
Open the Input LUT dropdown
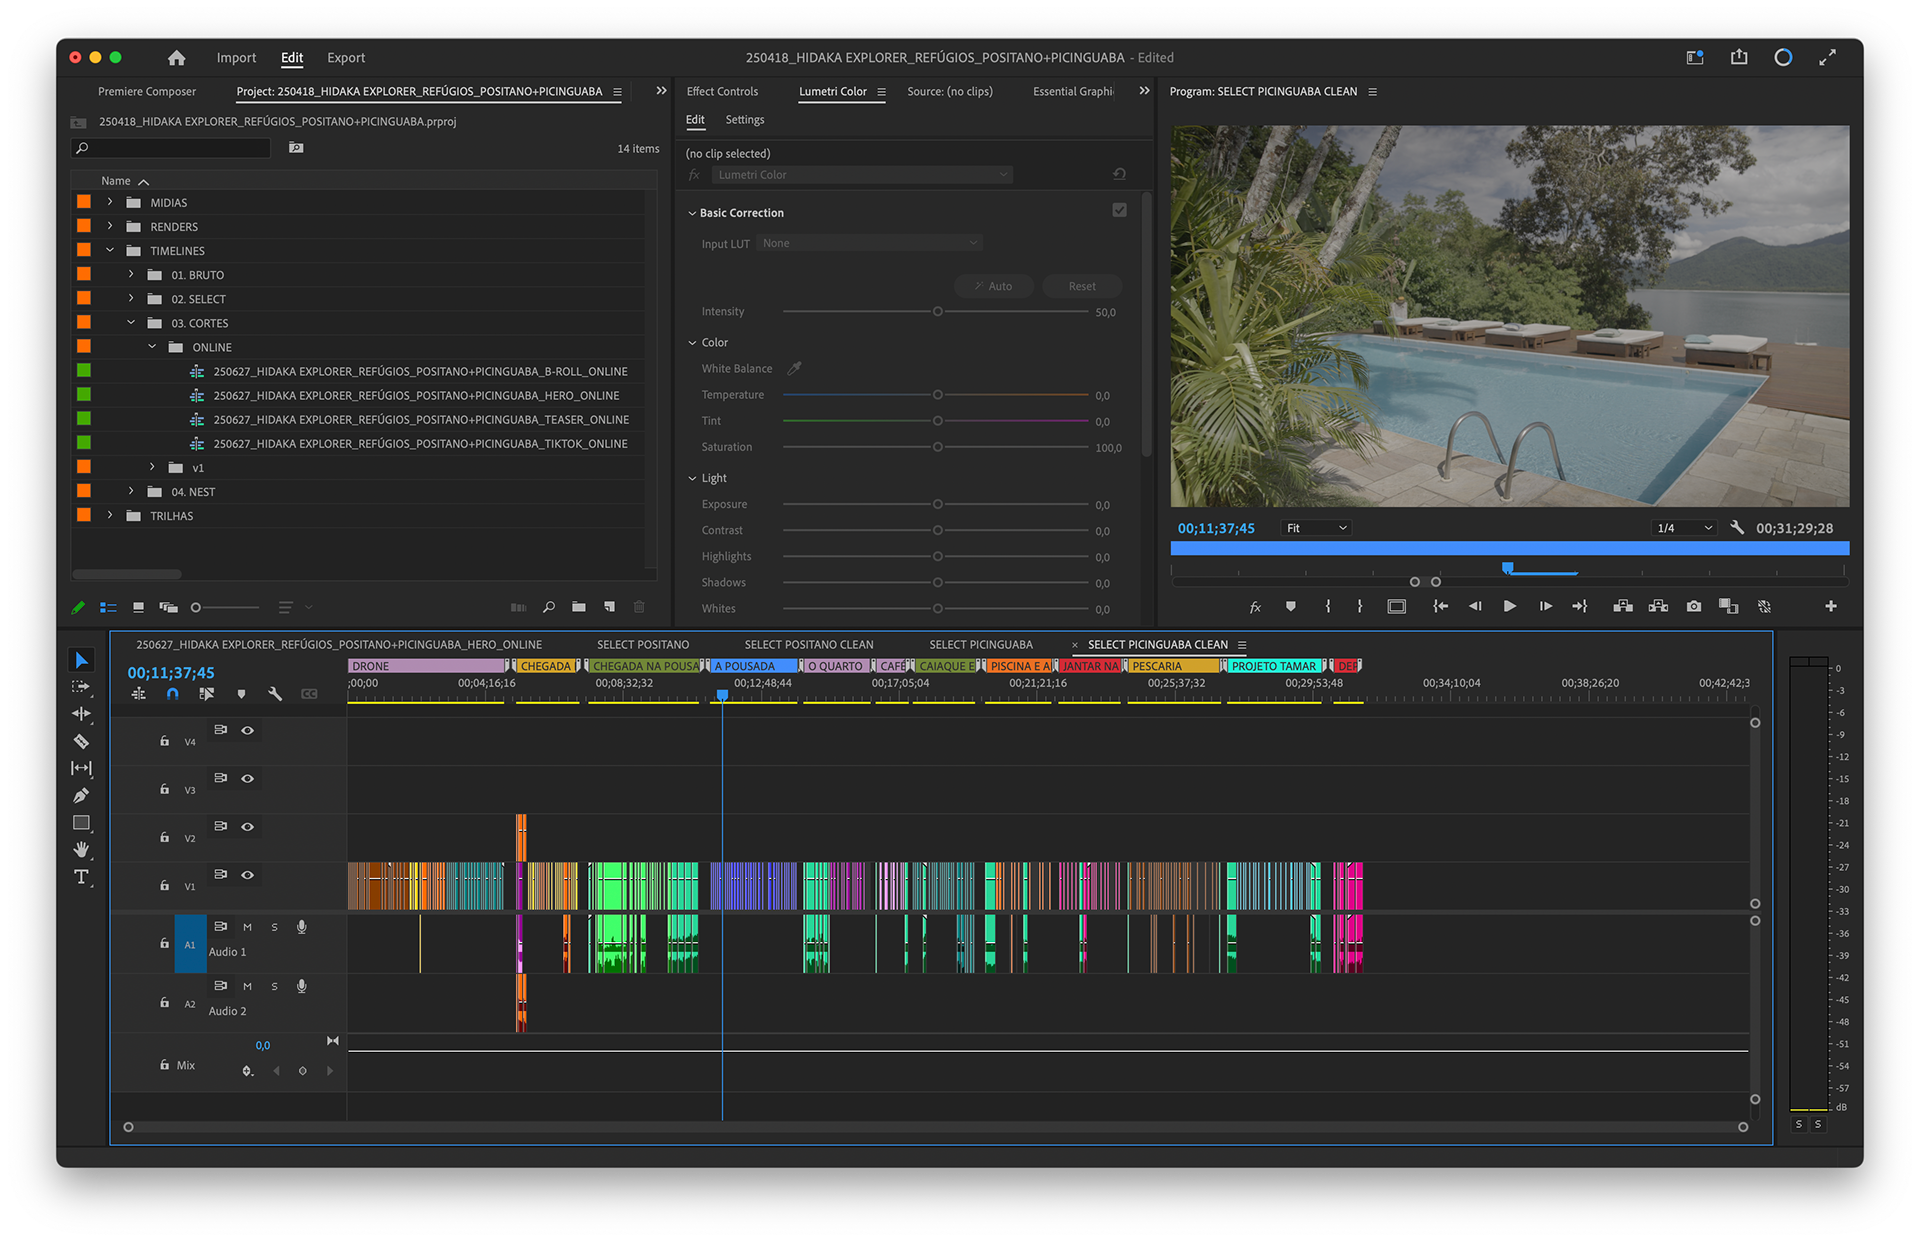tap(868, 243)
